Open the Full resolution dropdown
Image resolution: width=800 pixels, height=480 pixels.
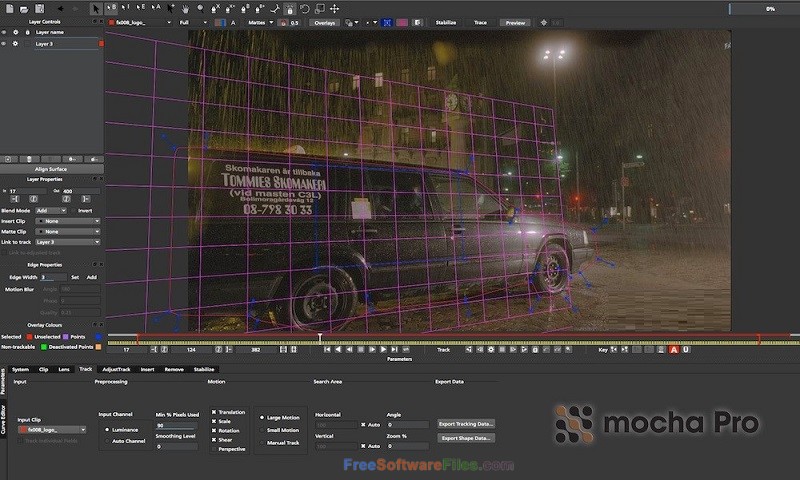point(193,22)
